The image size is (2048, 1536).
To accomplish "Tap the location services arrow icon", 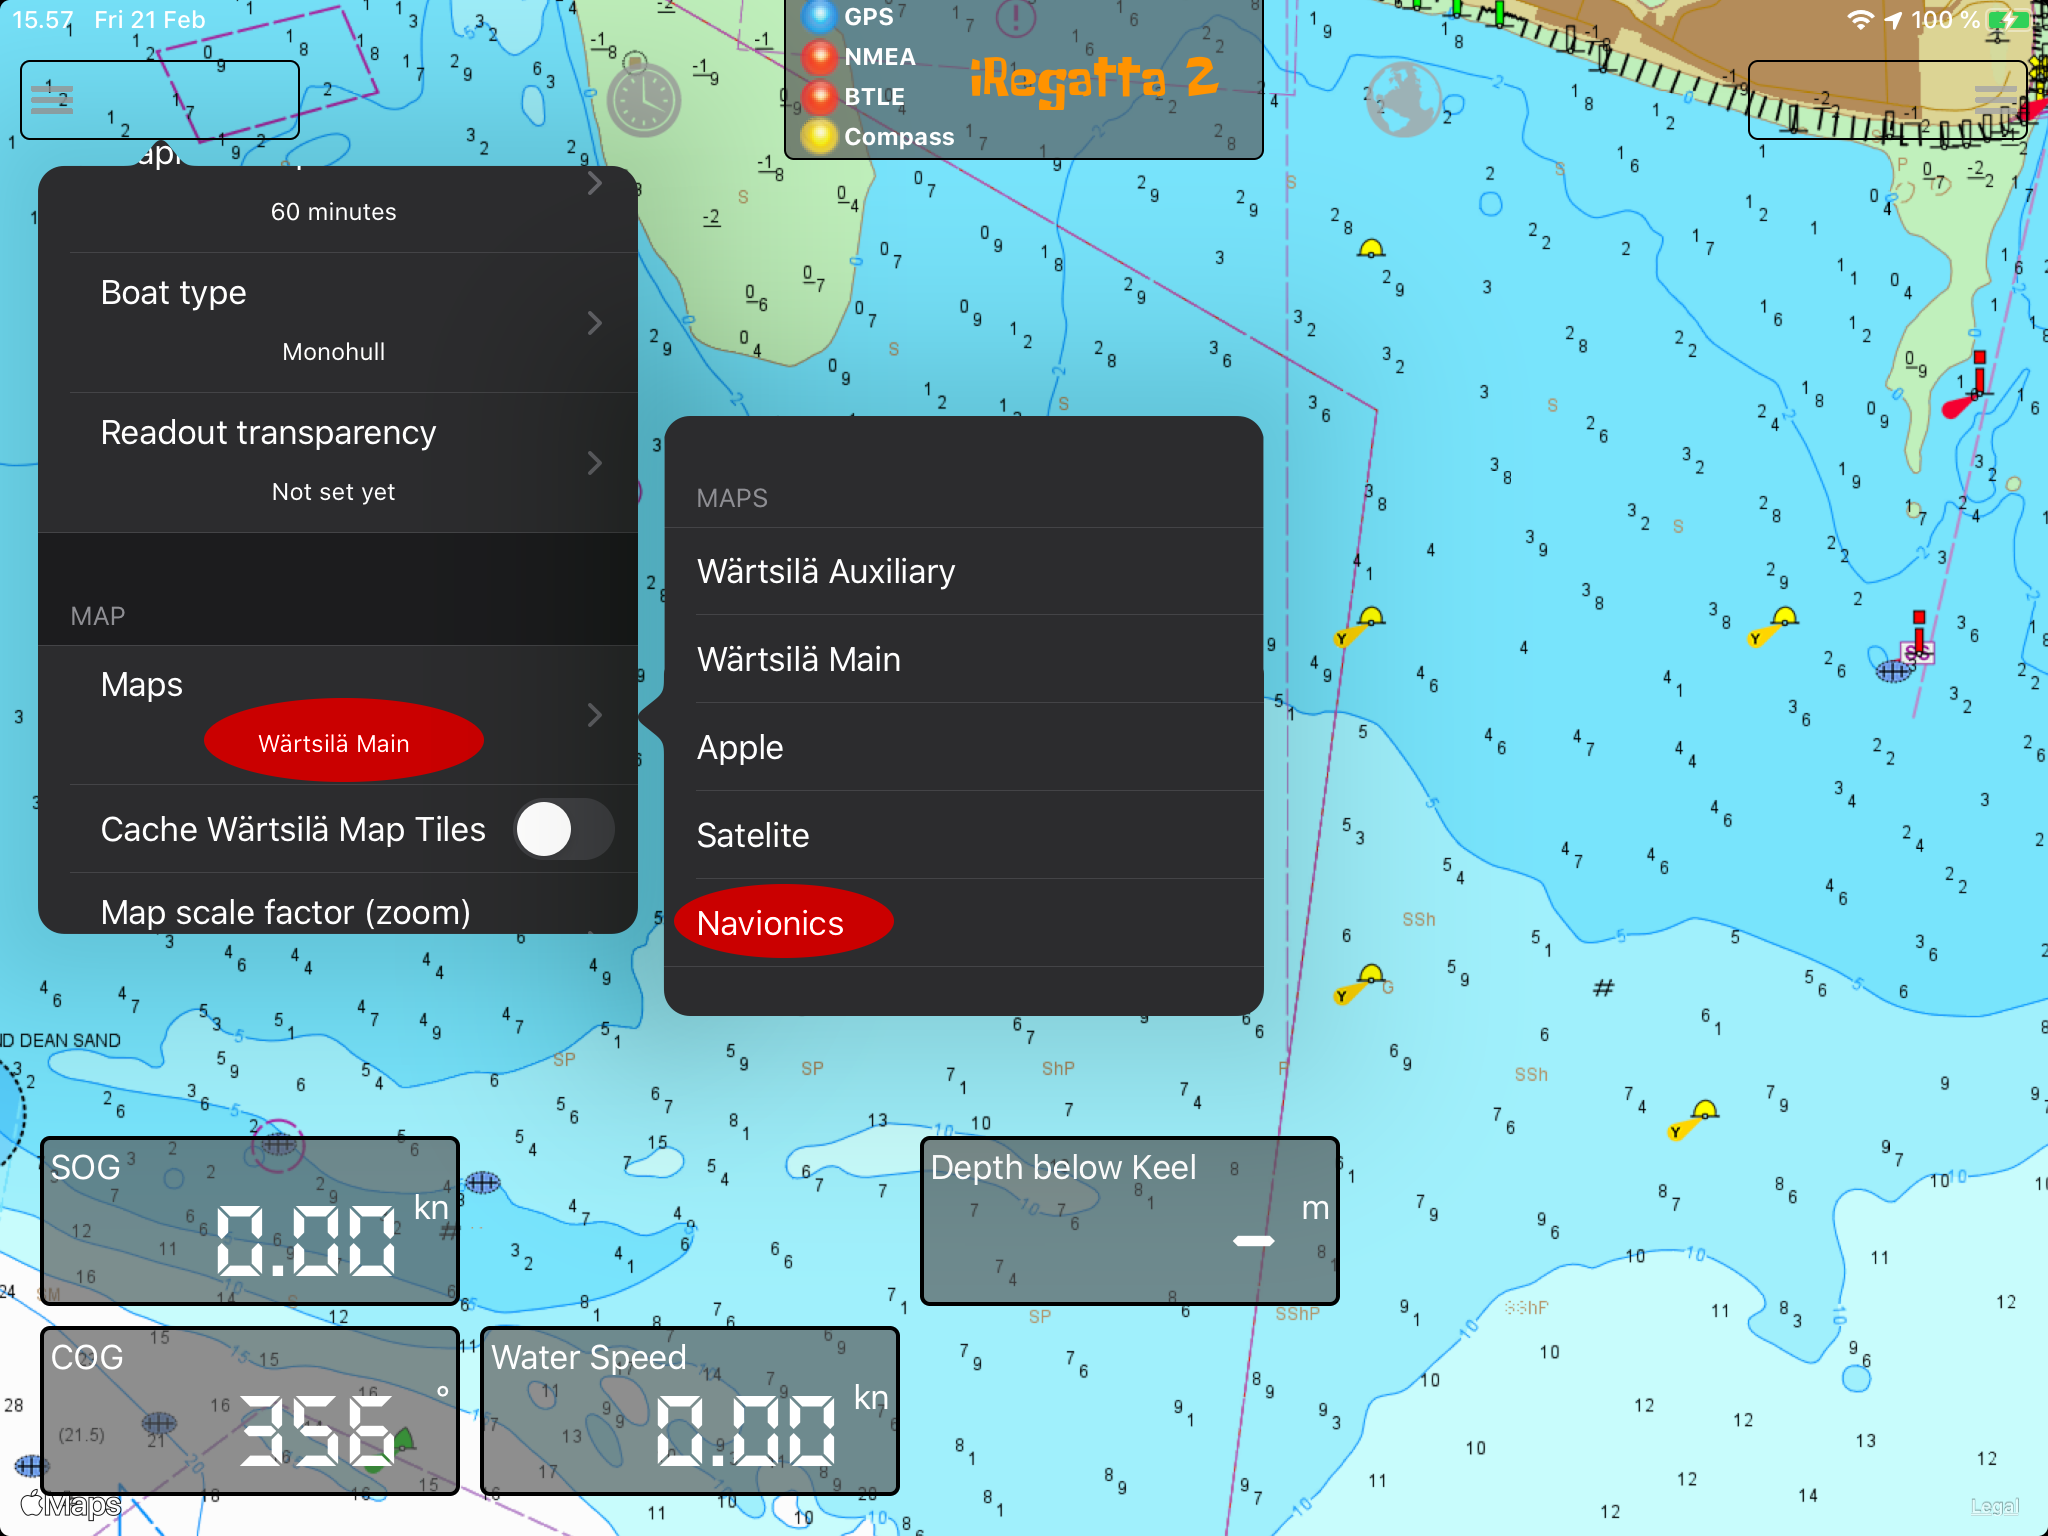I will click(1893, 19).
